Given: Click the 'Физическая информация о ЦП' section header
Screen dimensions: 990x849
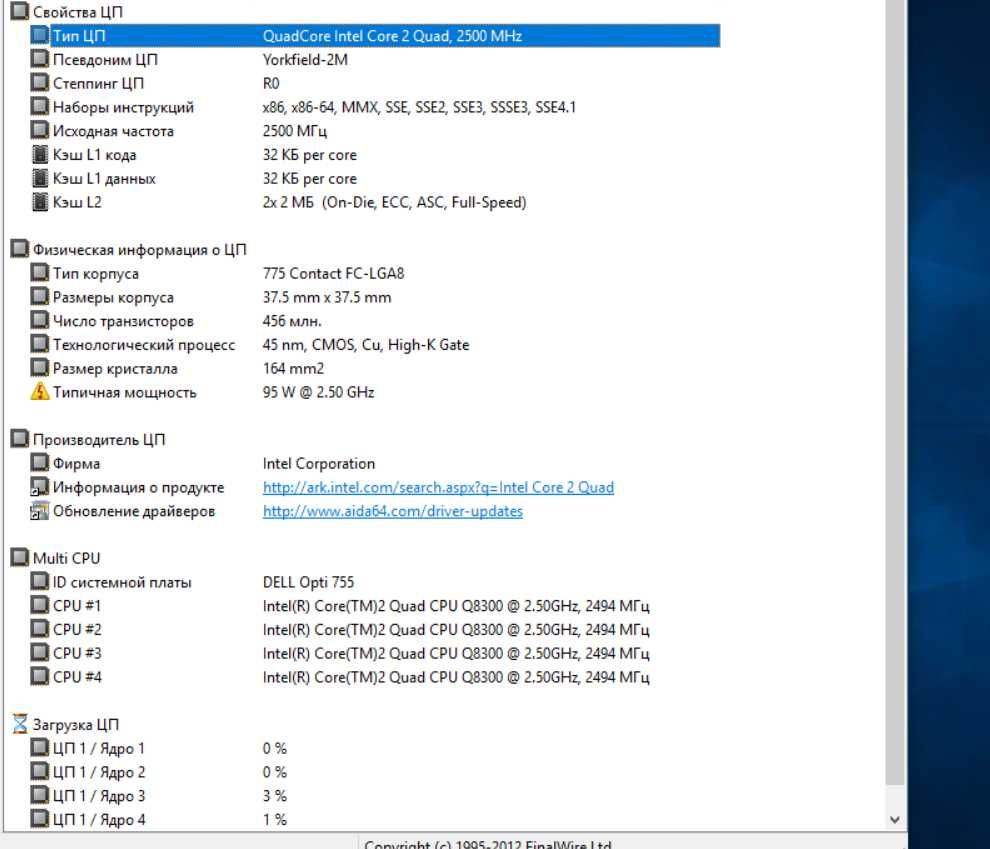Looking at the screenshot, I should [x=140, y=250].
